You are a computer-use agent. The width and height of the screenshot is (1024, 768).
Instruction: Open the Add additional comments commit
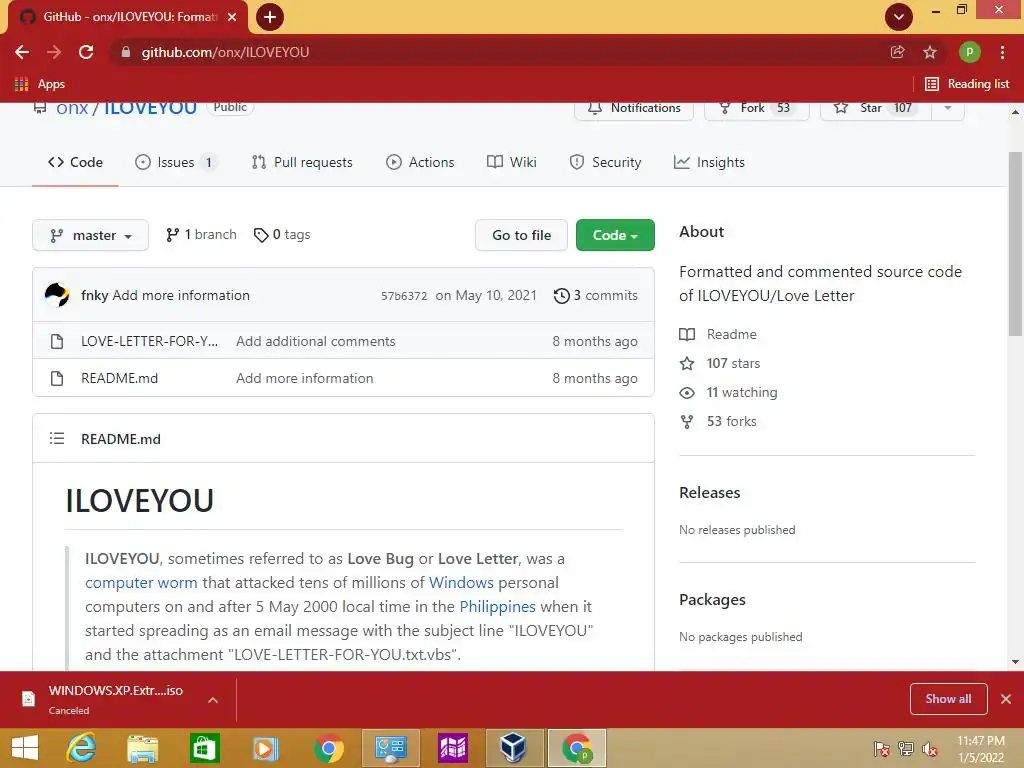click(x=315, y=341)
